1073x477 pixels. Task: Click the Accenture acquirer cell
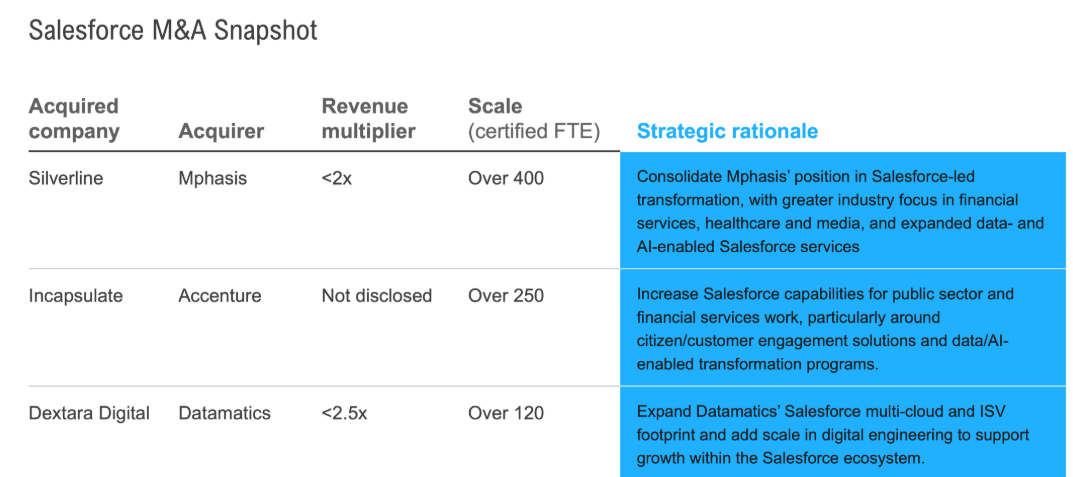tap(219, 296)
